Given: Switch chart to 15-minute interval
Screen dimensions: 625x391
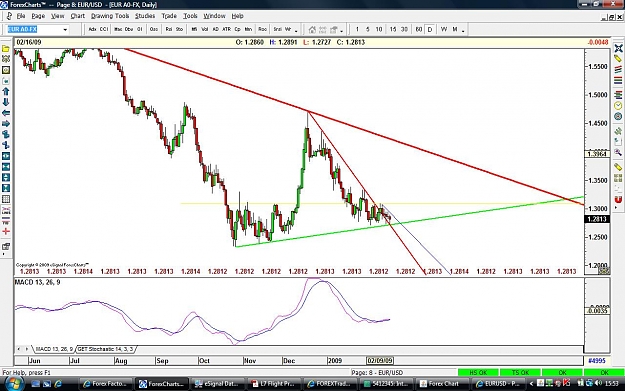Looking at the screenshot, I should tap(393, 29).
